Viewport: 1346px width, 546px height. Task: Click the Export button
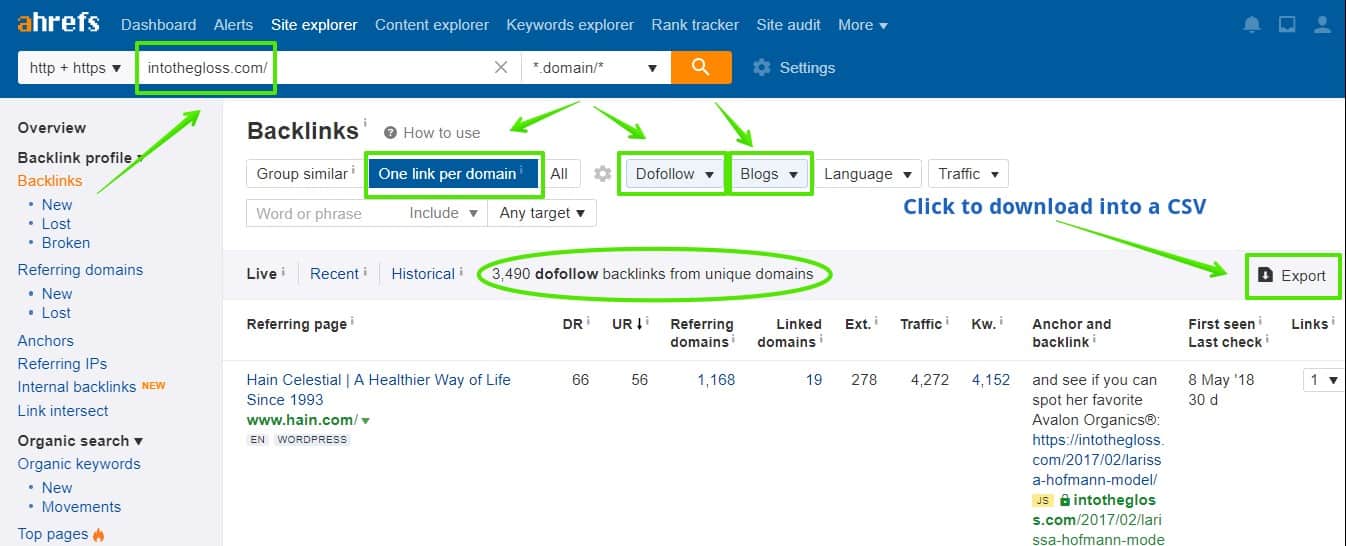pyautogui.click(x=1292, y=276)
